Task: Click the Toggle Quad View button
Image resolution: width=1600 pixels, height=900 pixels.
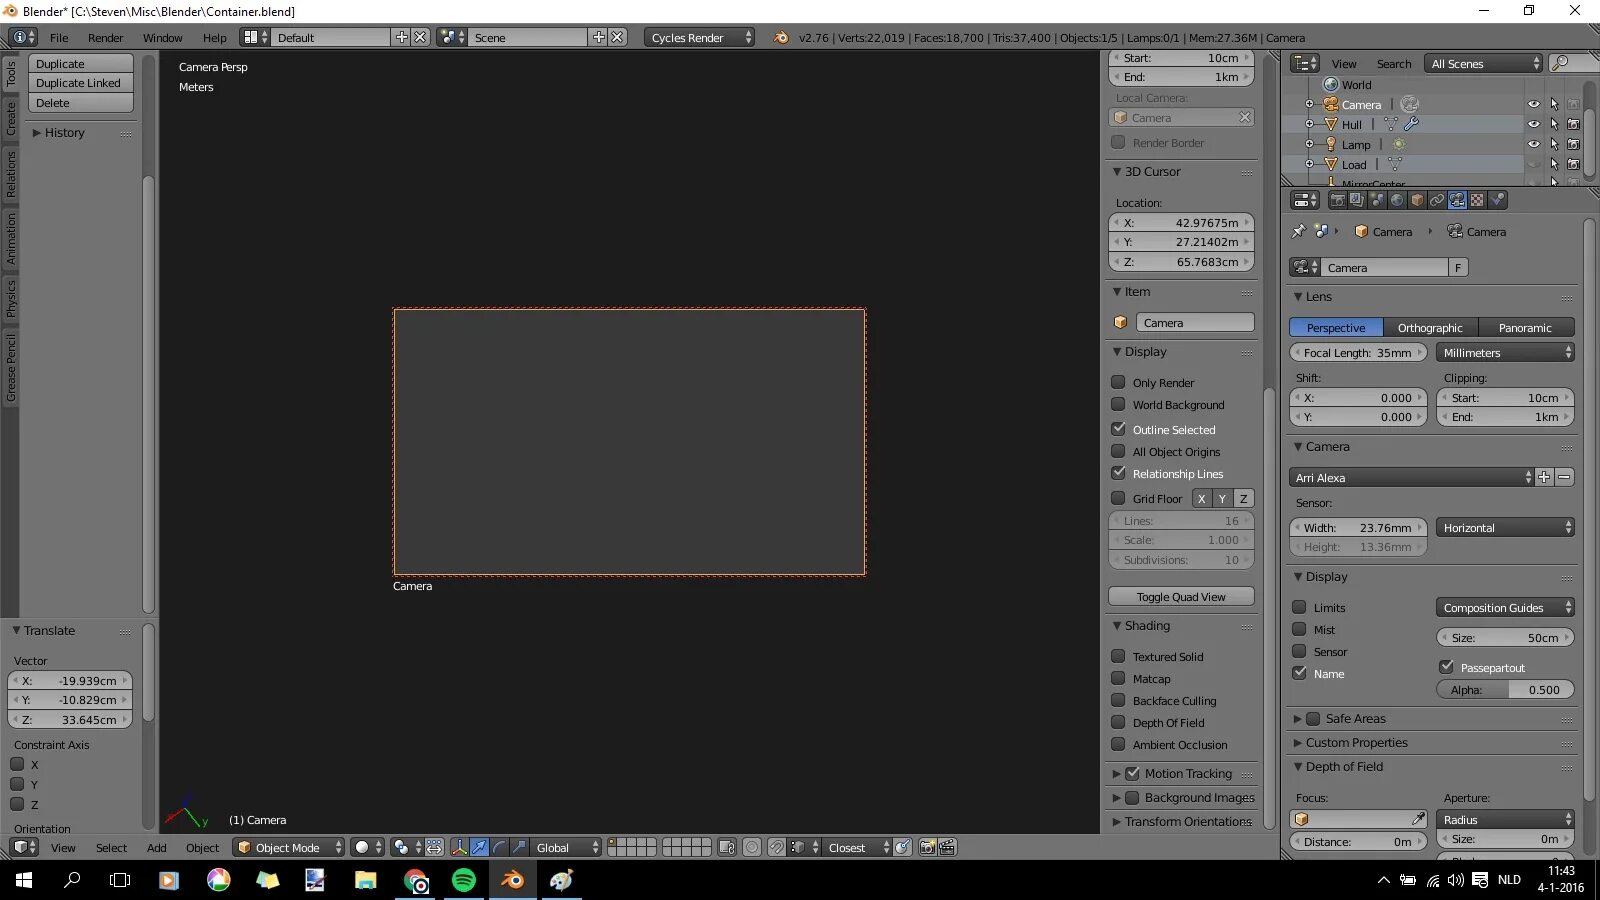Action: 1181,596
